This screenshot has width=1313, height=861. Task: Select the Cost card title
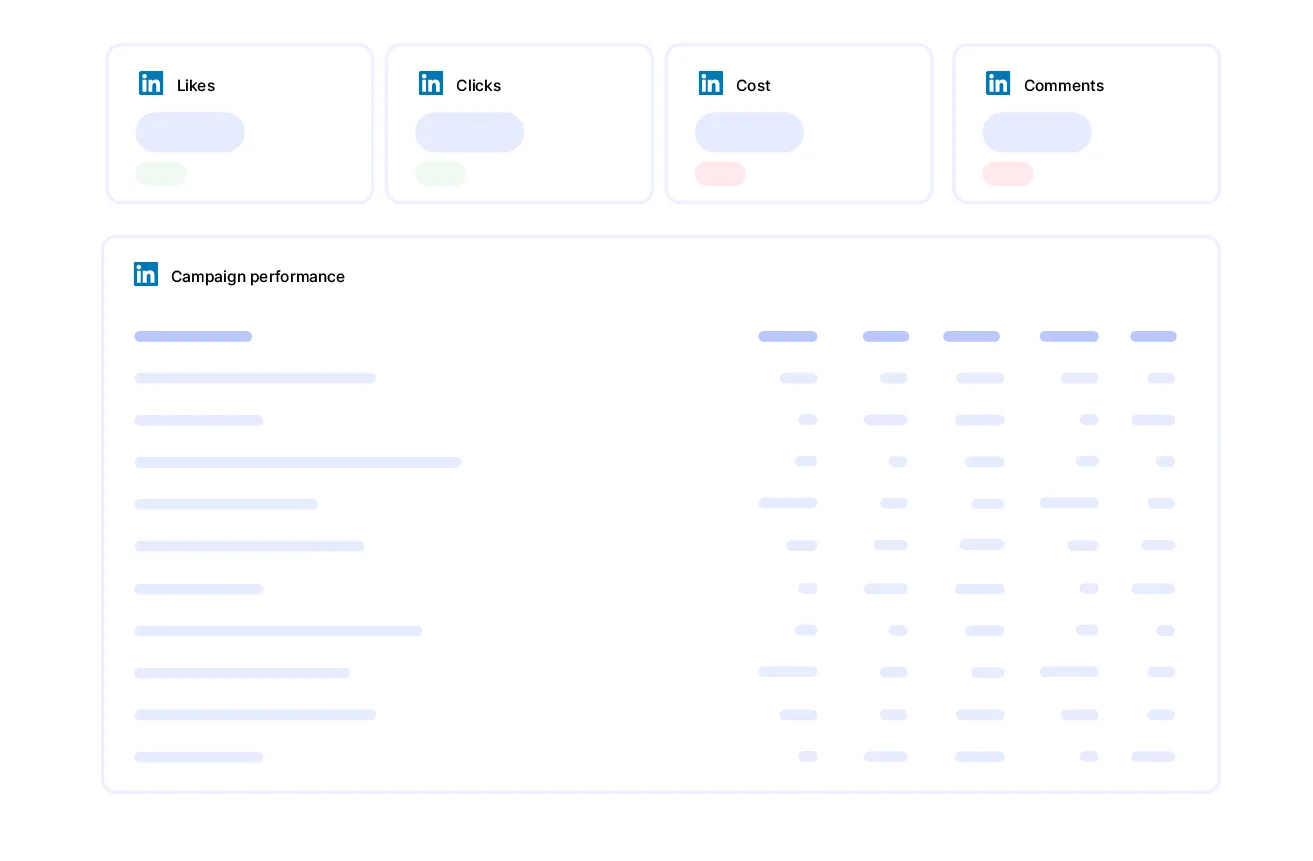click(x=753, y=86)
